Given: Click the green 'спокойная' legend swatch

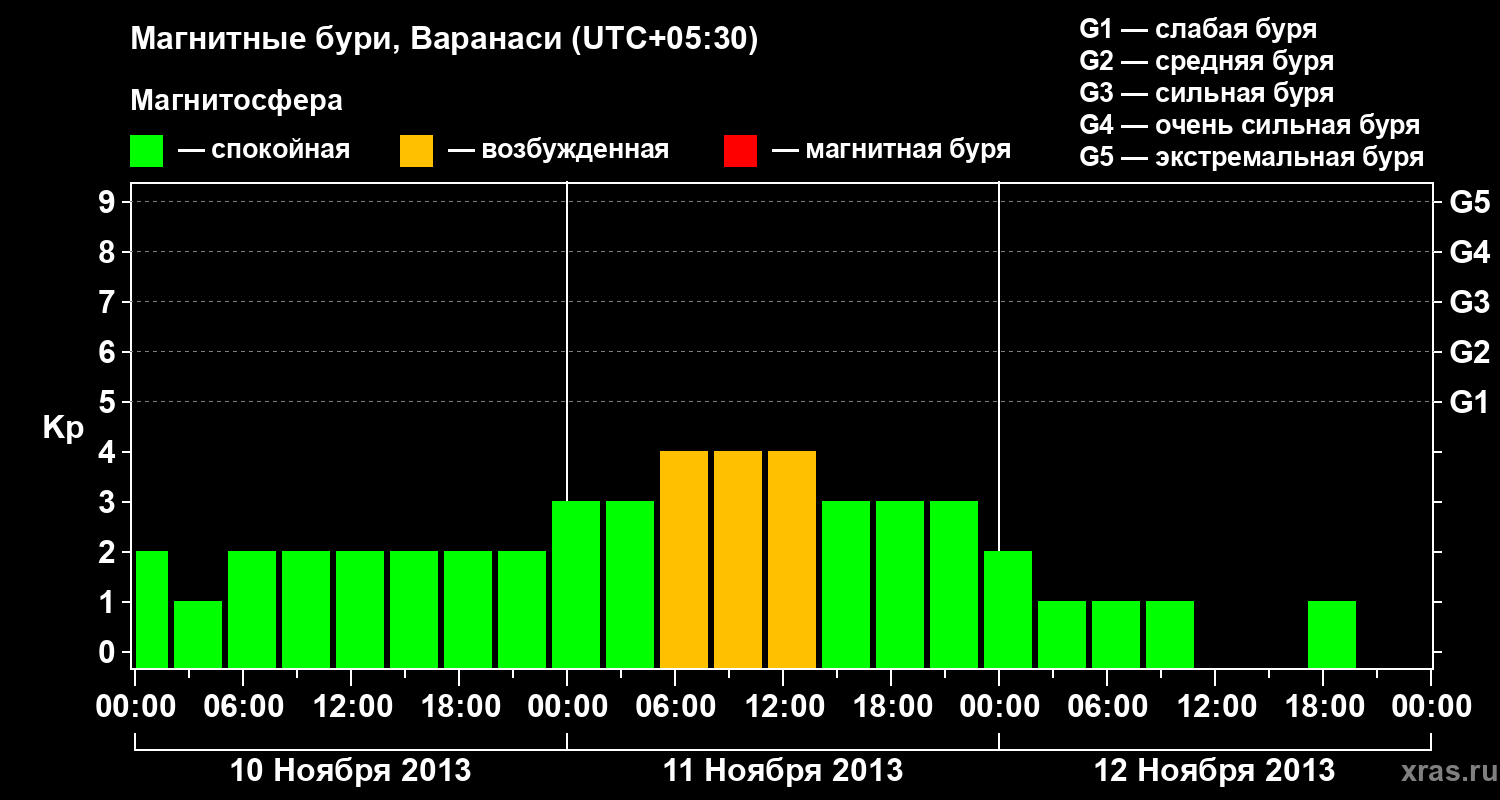Looking at the screenshot, I should pos(147,151).
